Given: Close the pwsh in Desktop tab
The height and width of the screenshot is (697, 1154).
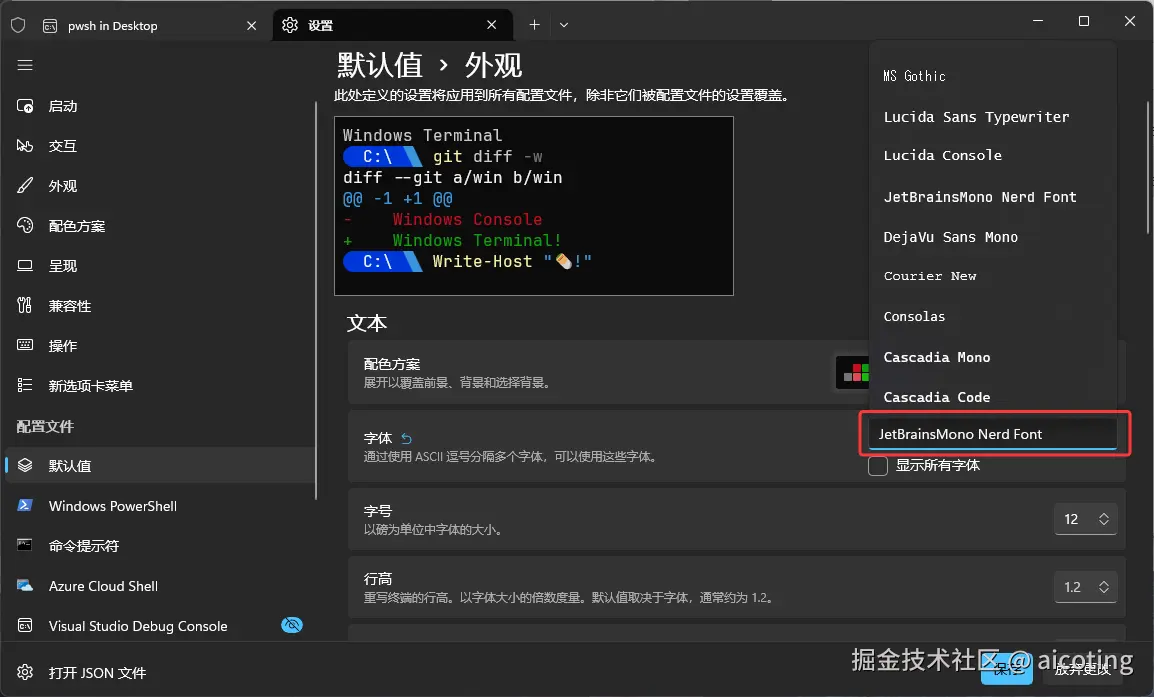Looking at the screenshot, I should click(x=252, y=26).
